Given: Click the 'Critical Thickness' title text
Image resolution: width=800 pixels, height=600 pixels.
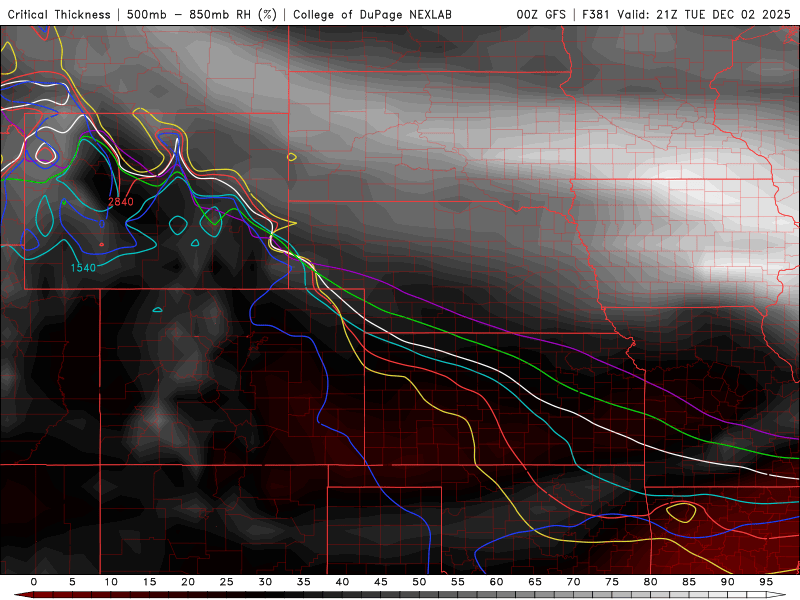Looking at the screenshot, I should coord(59,14).
